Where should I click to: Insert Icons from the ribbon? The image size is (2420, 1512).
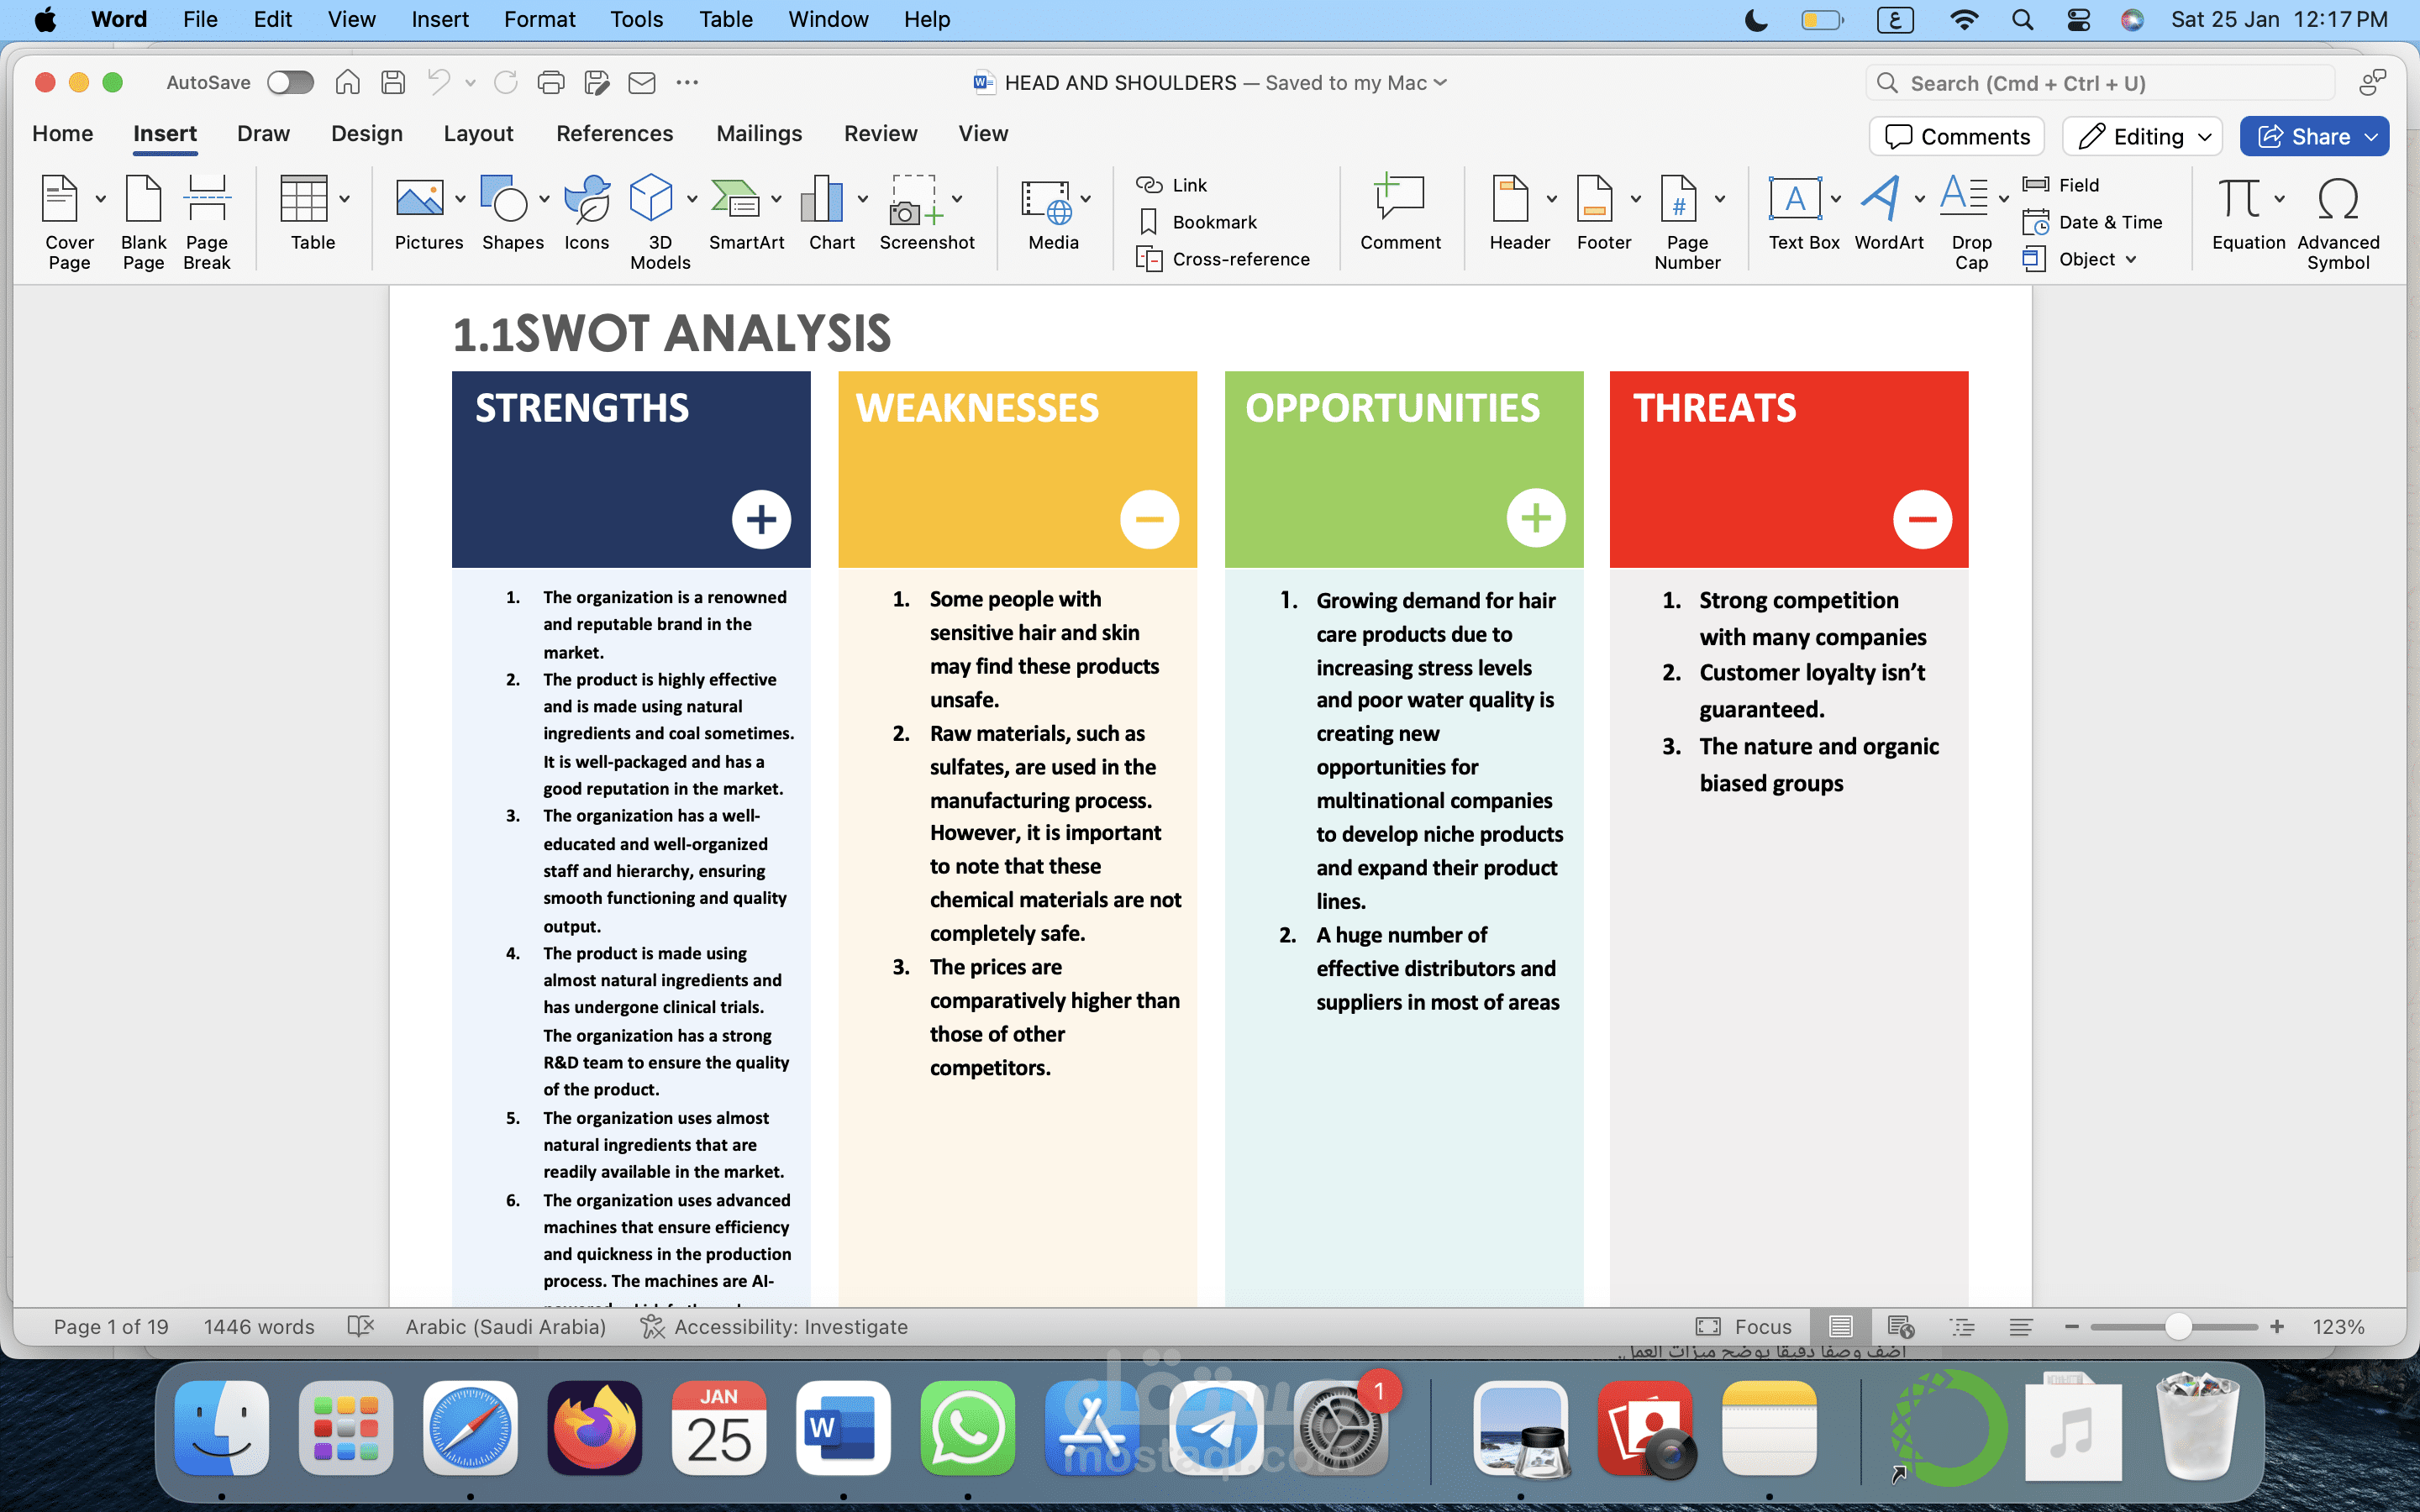586,212
